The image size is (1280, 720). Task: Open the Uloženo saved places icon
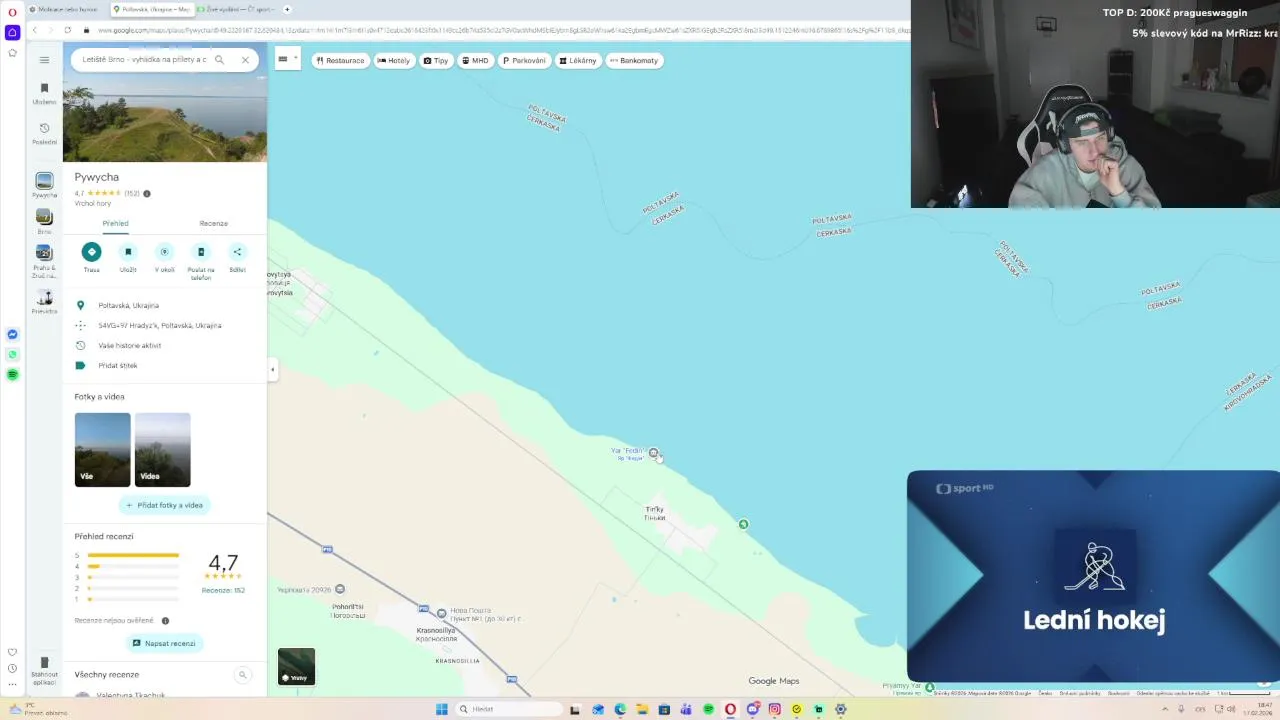tap(44, 93)
